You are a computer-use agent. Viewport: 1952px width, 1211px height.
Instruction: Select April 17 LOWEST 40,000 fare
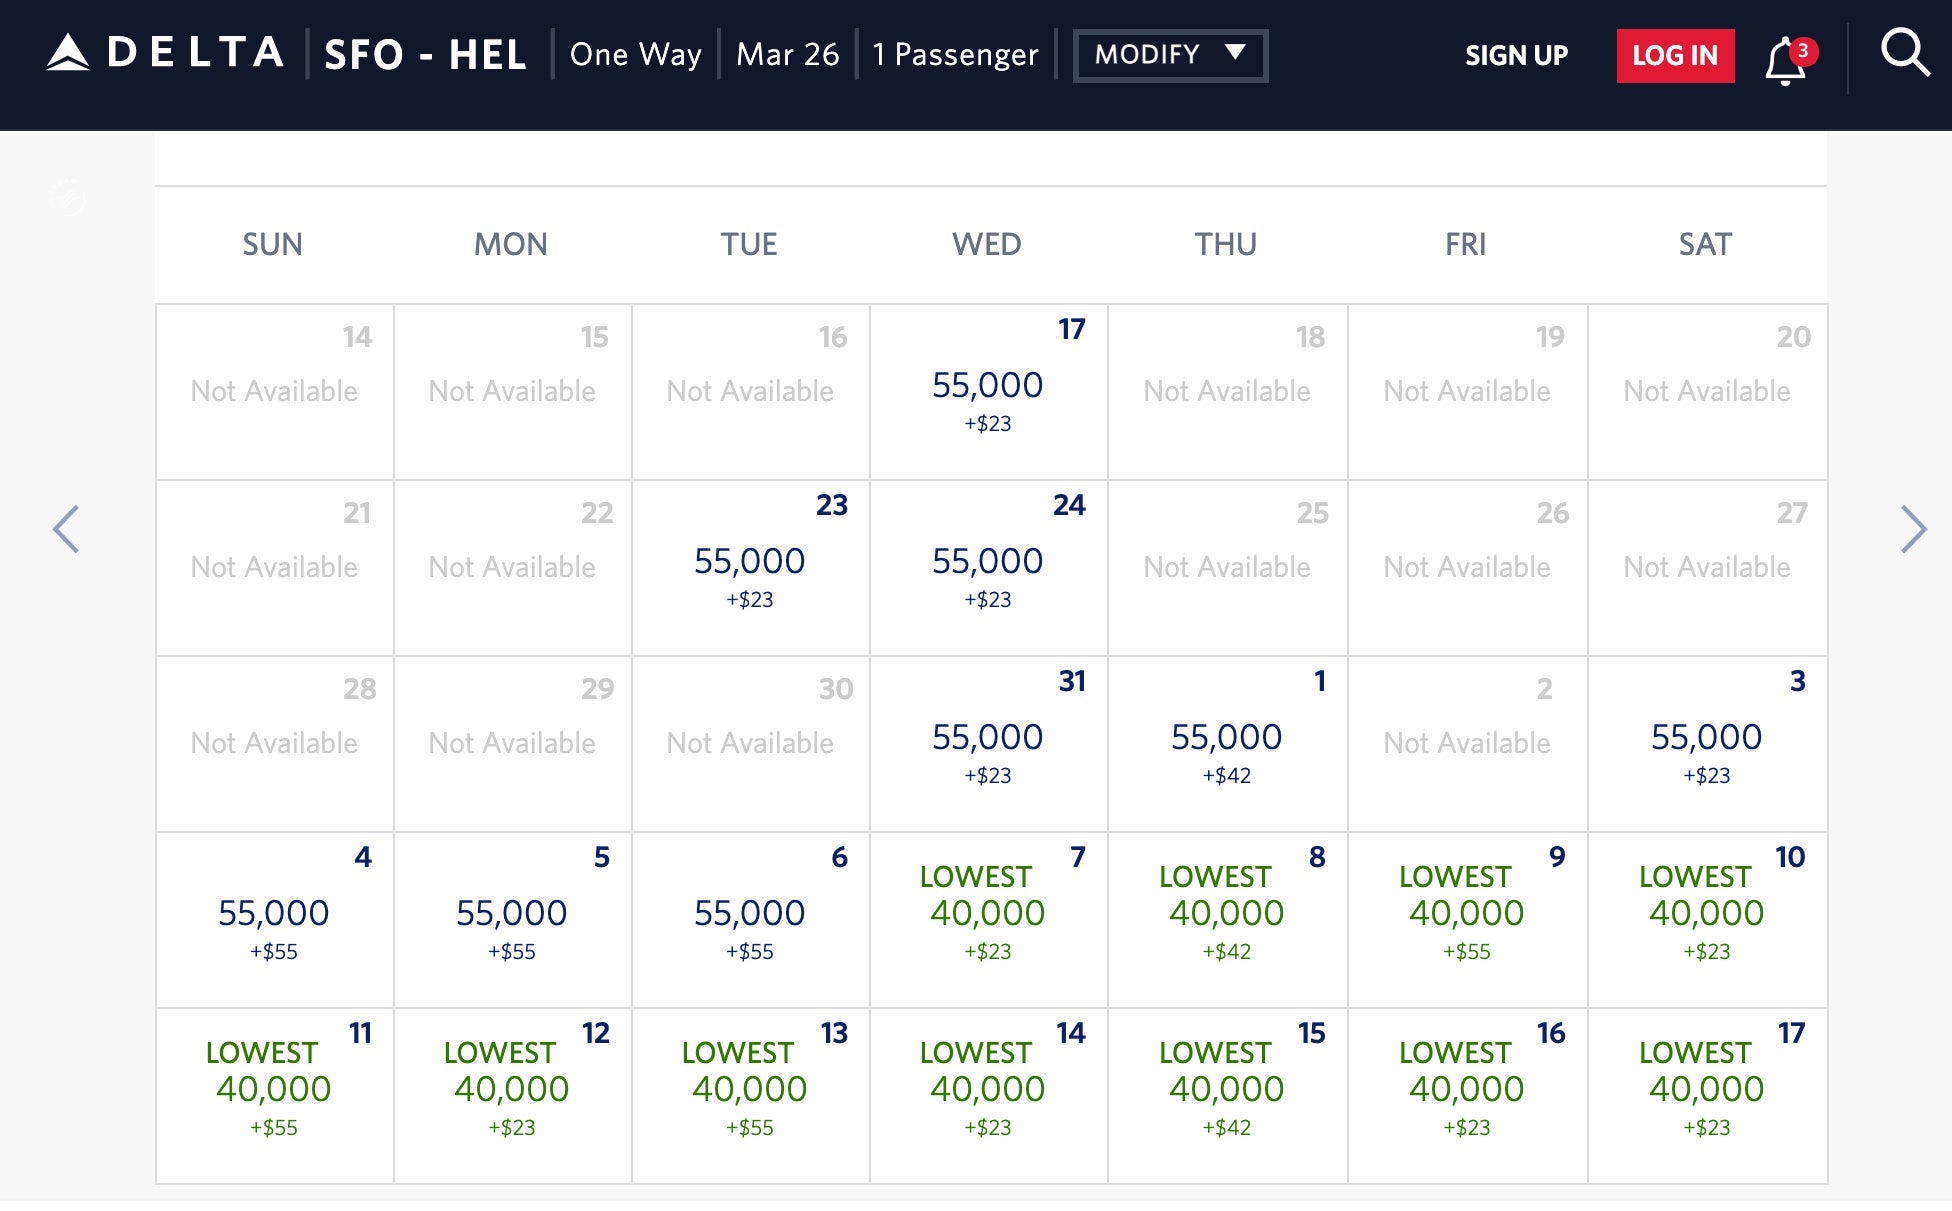click(x=1707, y=1090)
